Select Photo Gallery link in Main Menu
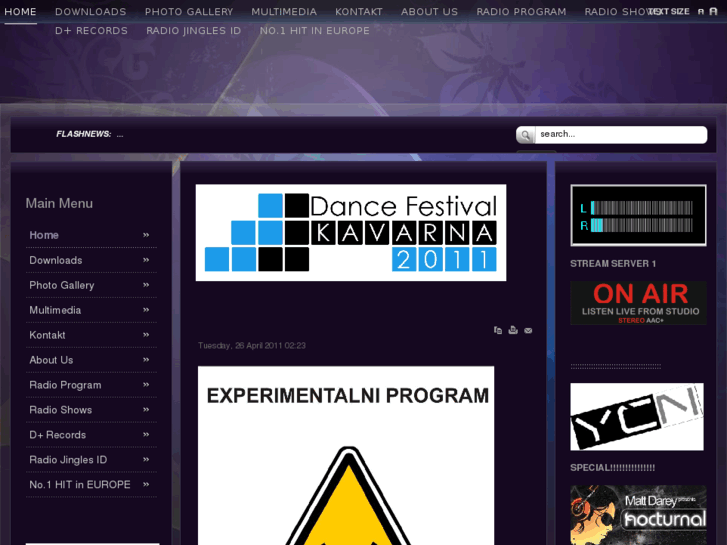The image size is (727, 545). (62, 285)
